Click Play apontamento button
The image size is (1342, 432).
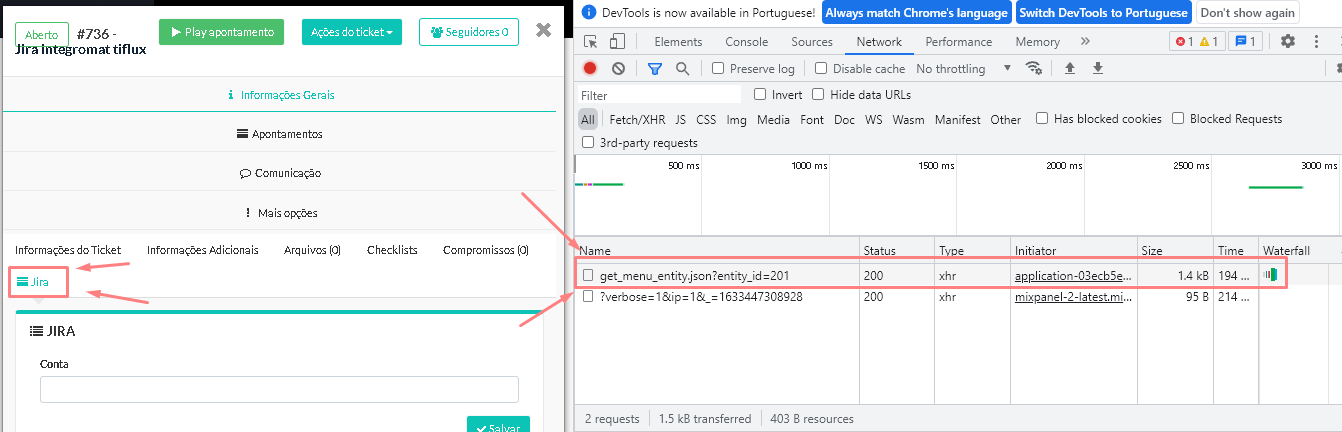[x=222, y=32]
